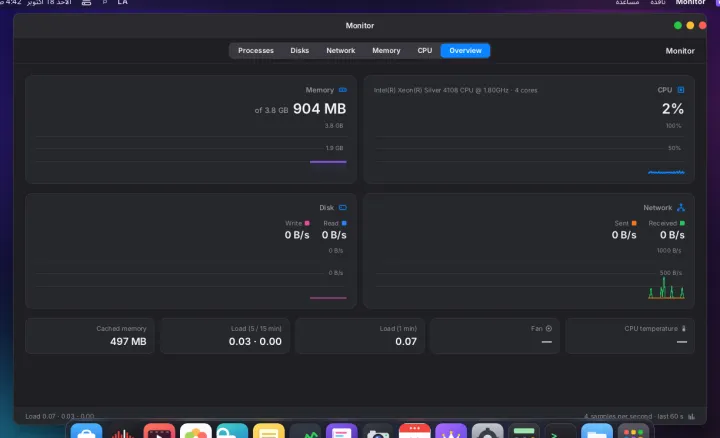Click the chart icon in status bar

pyautogui.click(x=691, y=416)
